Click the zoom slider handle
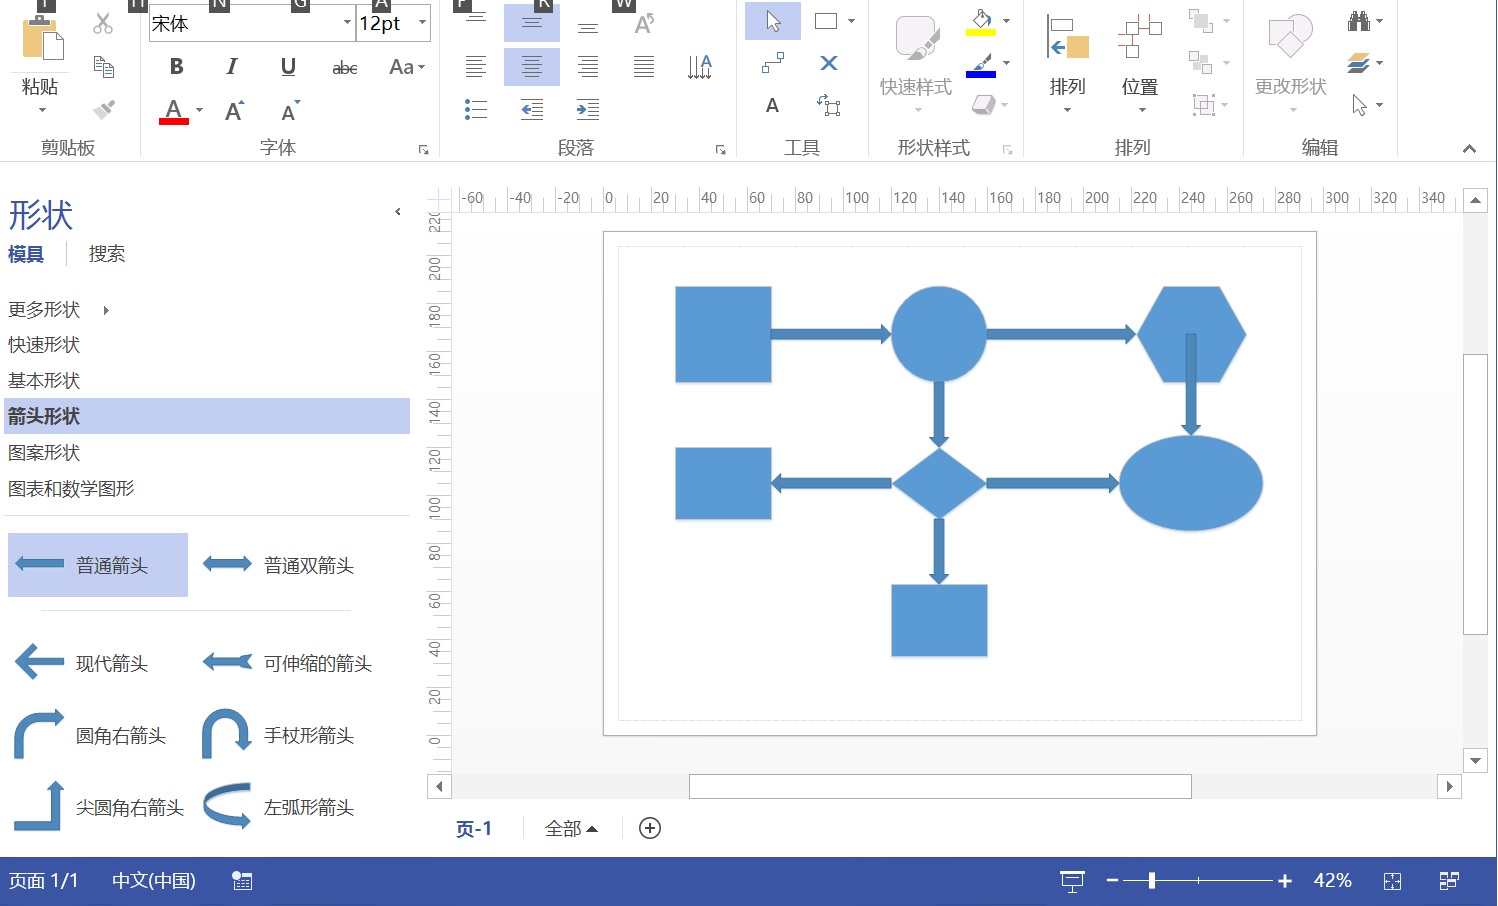 tap(1152, 881)
